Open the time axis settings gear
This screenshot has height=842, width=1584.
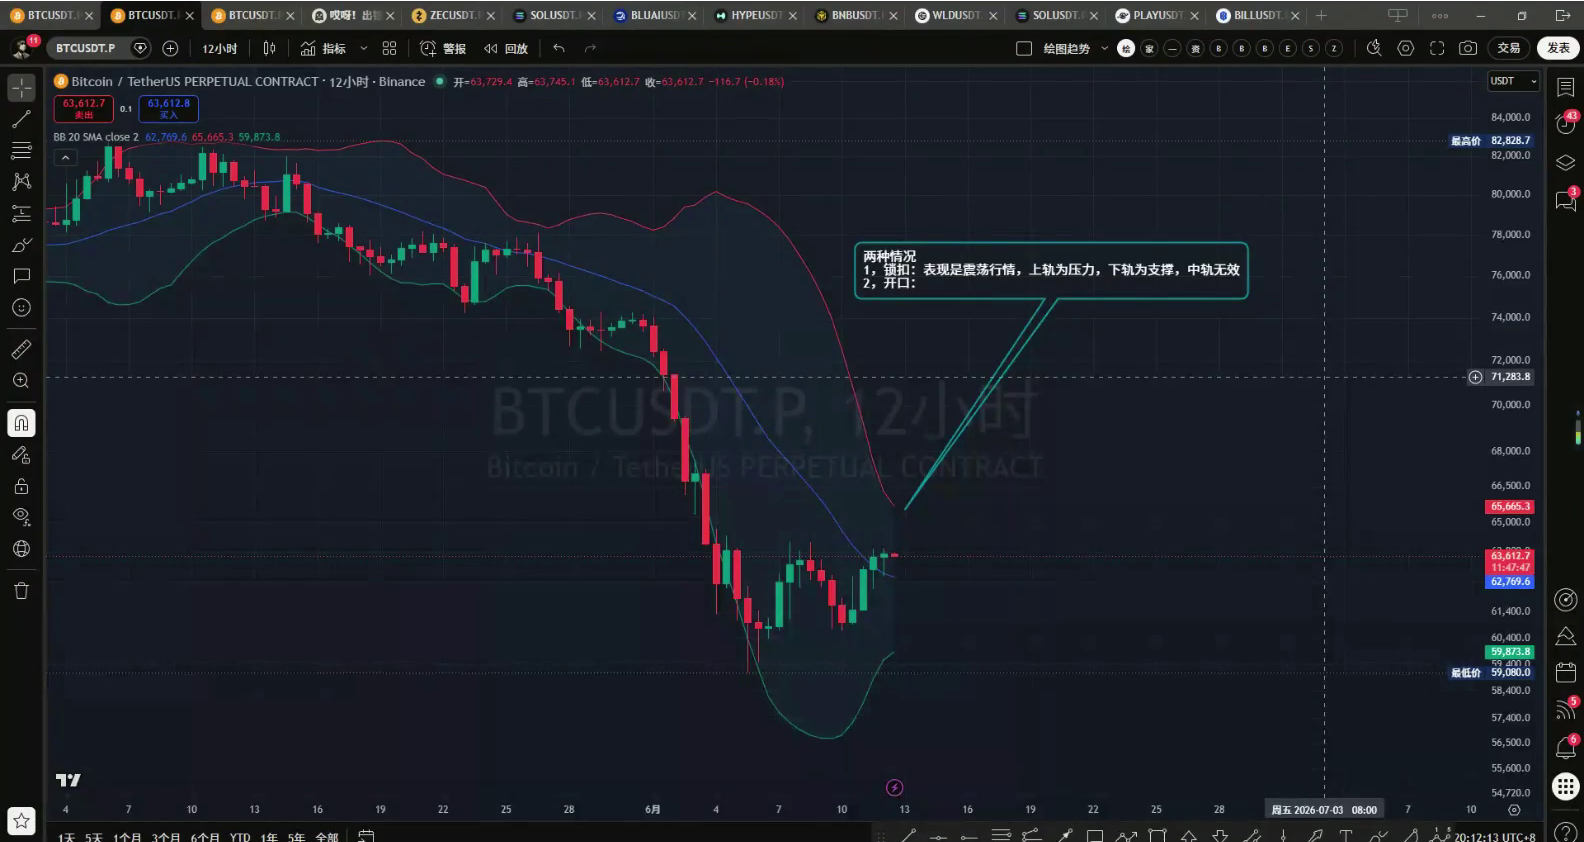coord(1514,810)
